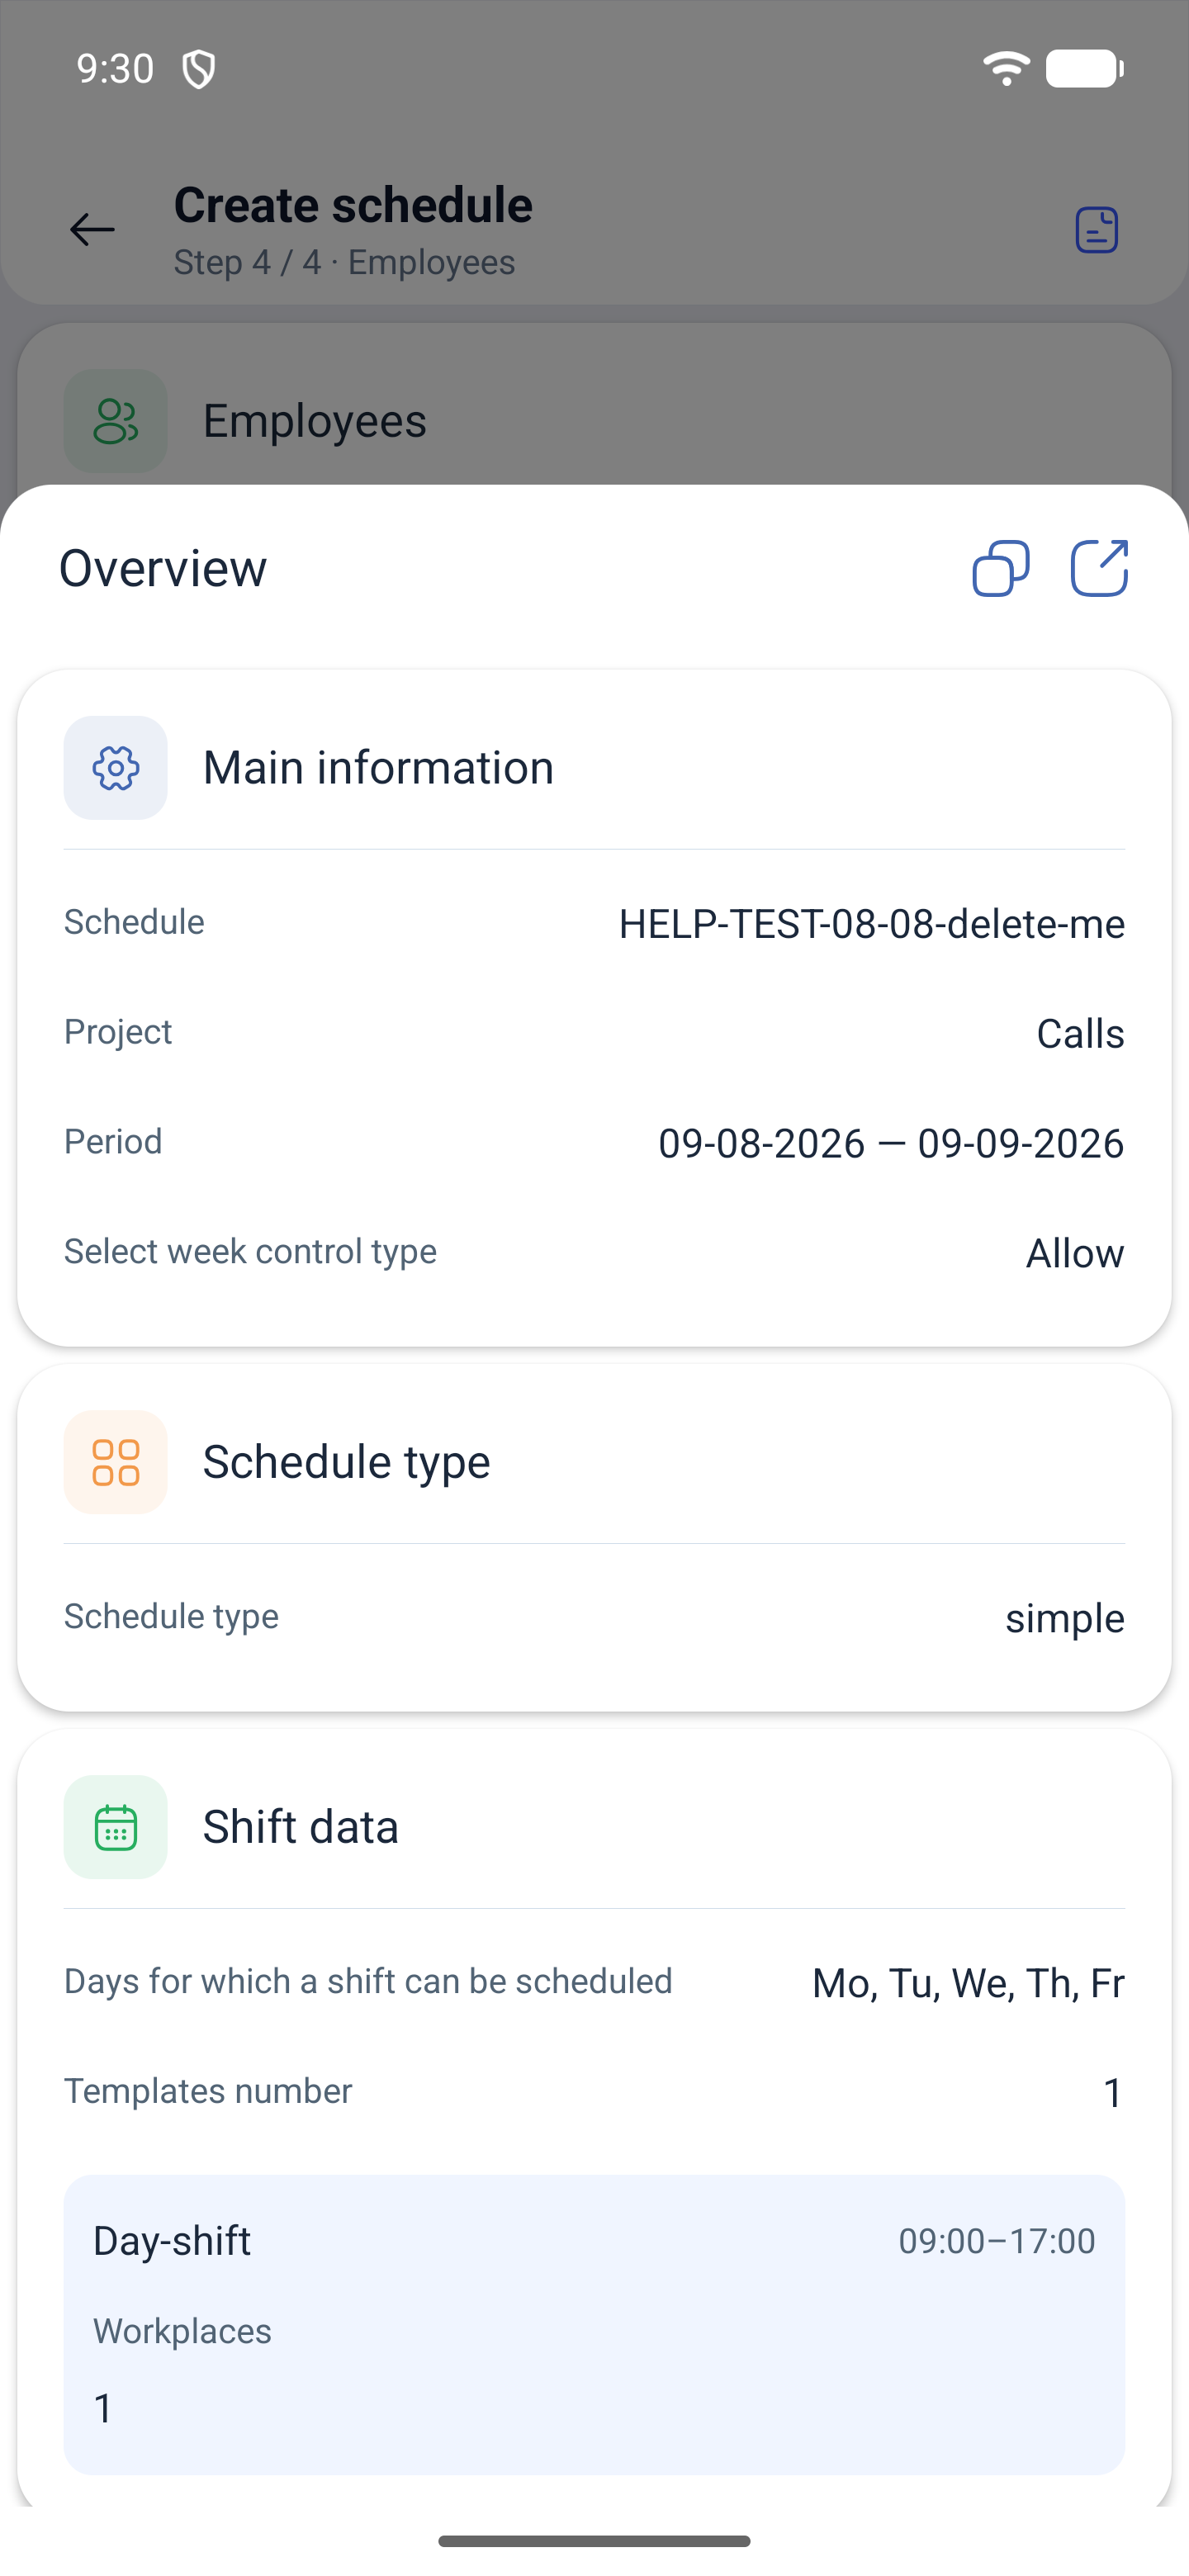This screenshot has width=1189, height=2576.
Task: Tap the Calls project value
Action: click(1080, 1033)
